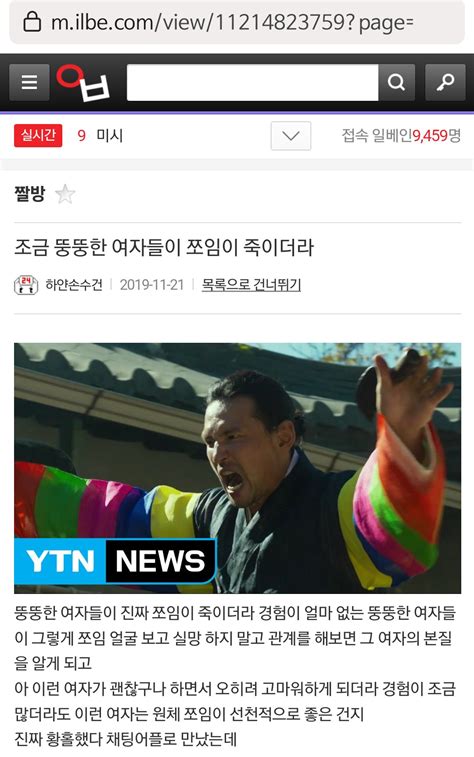Select the trending keyword 미시
Screen dimensions: 474x757
110,136
